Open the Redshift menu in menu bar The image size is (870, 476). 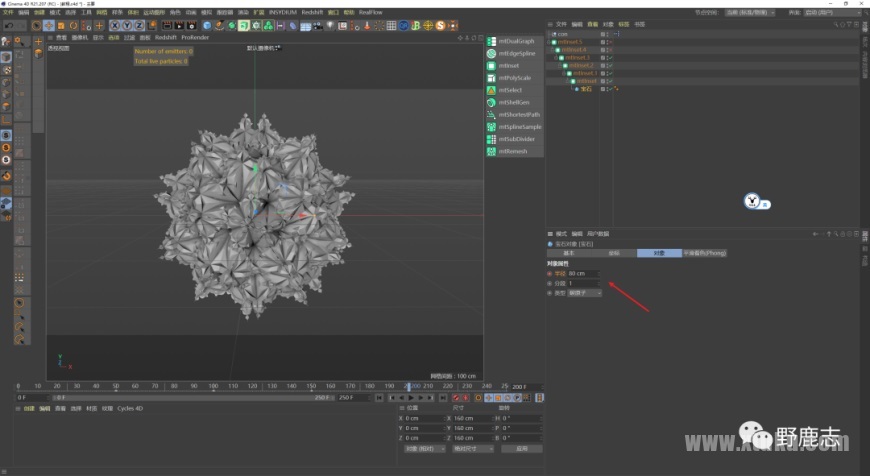pyautogui.click(x=312, y=12)
